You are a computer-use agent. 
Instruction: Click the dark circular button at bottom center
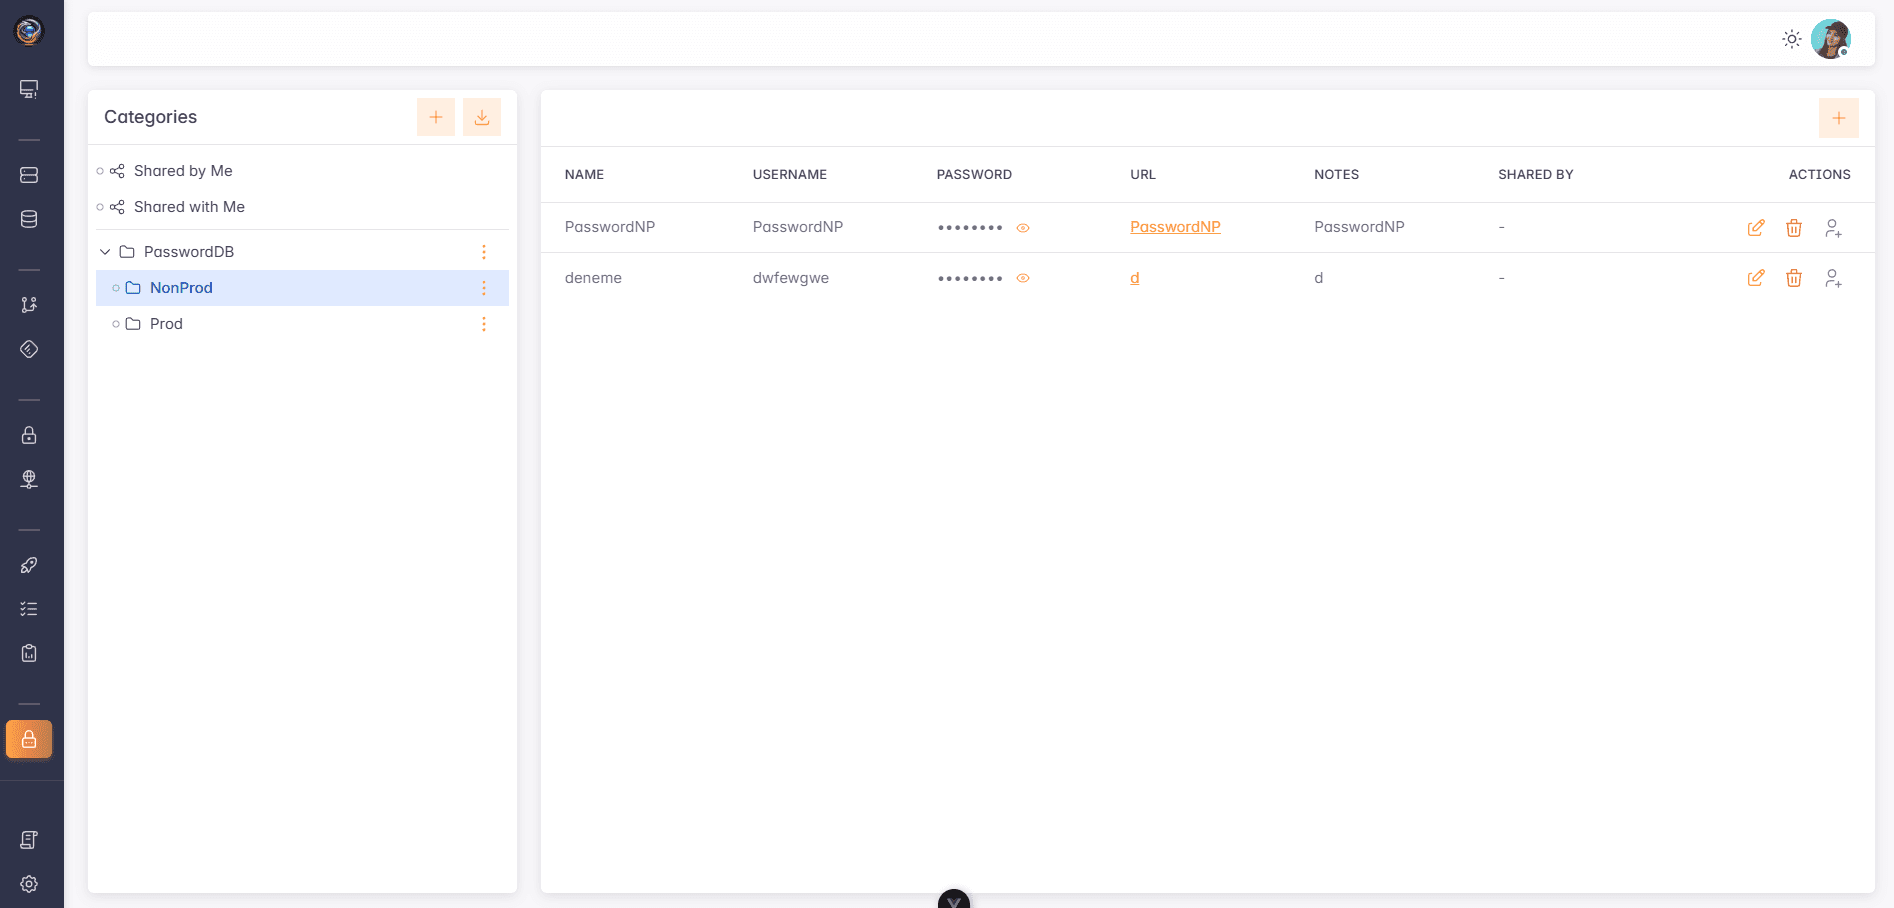click(x=954, y=899)
